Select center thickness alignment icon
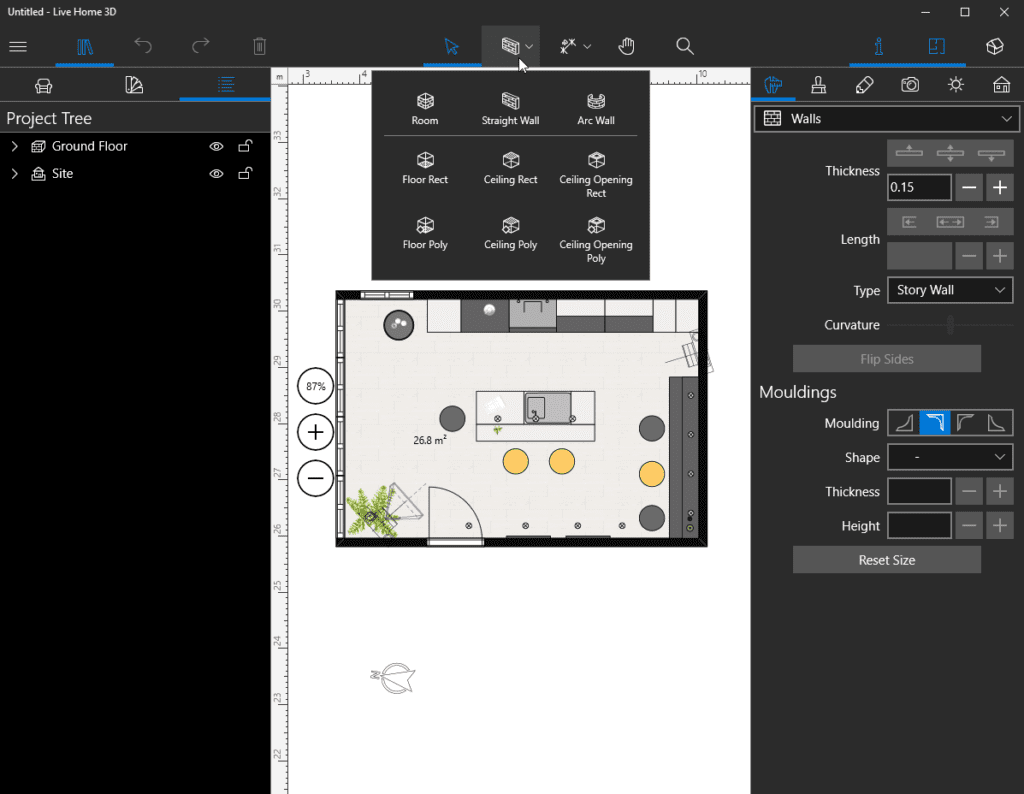 pos(950,153)
